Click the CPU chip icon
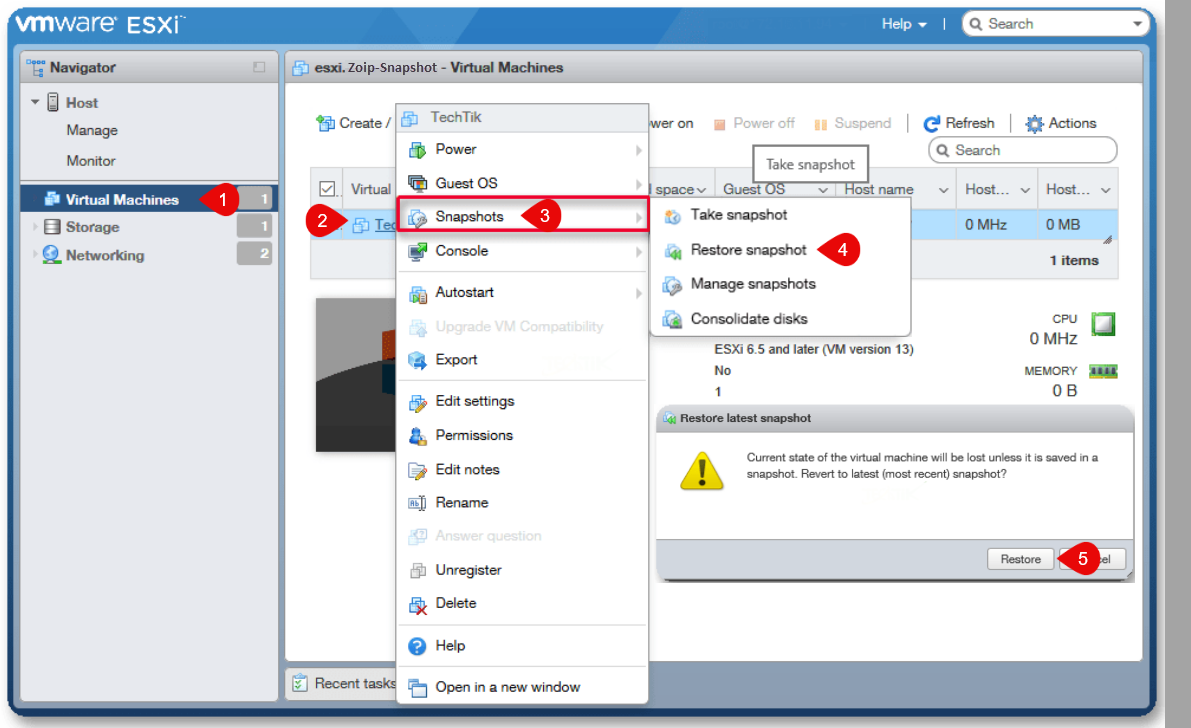This screenshot has width=1191, height=728. point(1103,324)
